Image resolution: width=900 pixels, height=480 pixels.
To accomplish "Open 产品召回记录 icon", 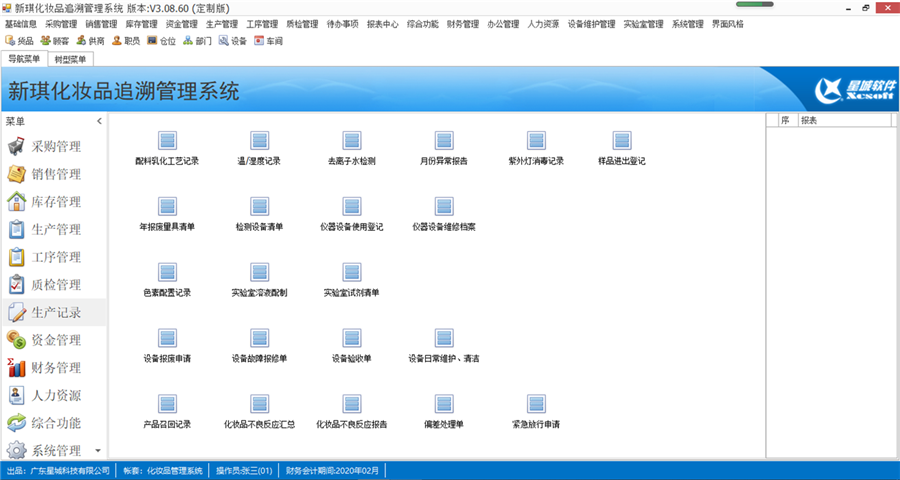I will 167,405.
